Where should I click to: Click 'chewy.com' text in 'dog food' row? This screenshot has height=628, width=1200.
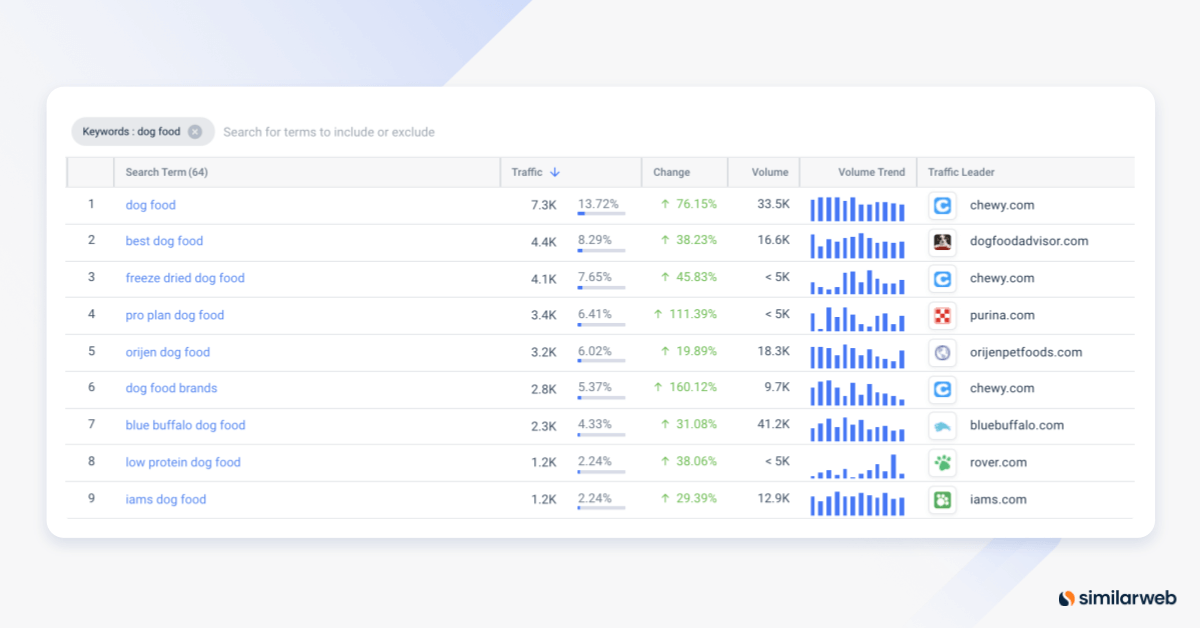[1002, 205]
